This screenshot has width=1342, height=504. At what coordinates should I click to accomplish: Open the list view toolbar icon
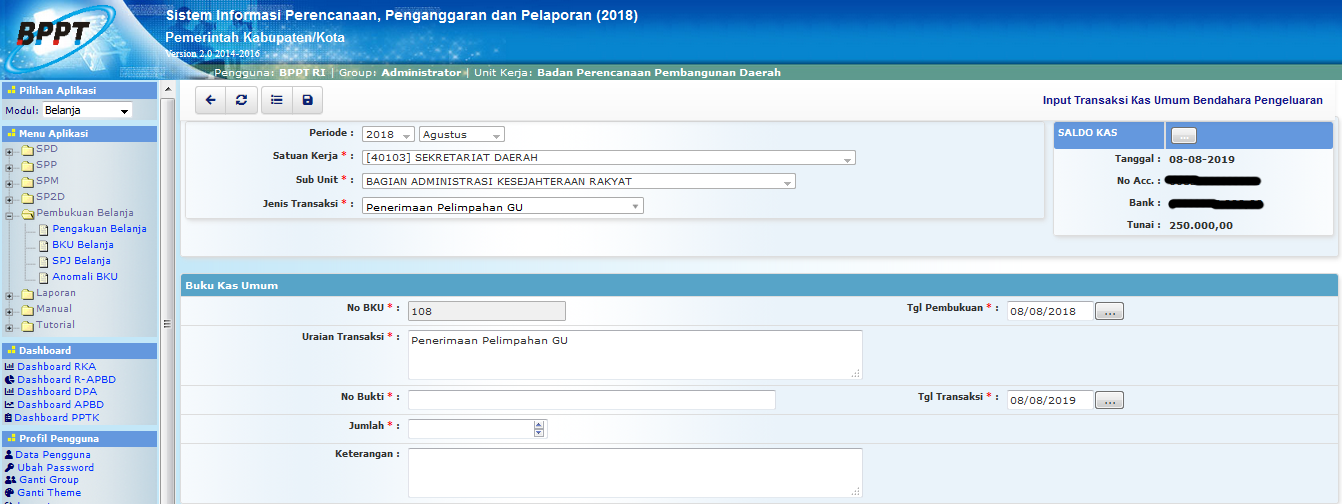(276, 100)
